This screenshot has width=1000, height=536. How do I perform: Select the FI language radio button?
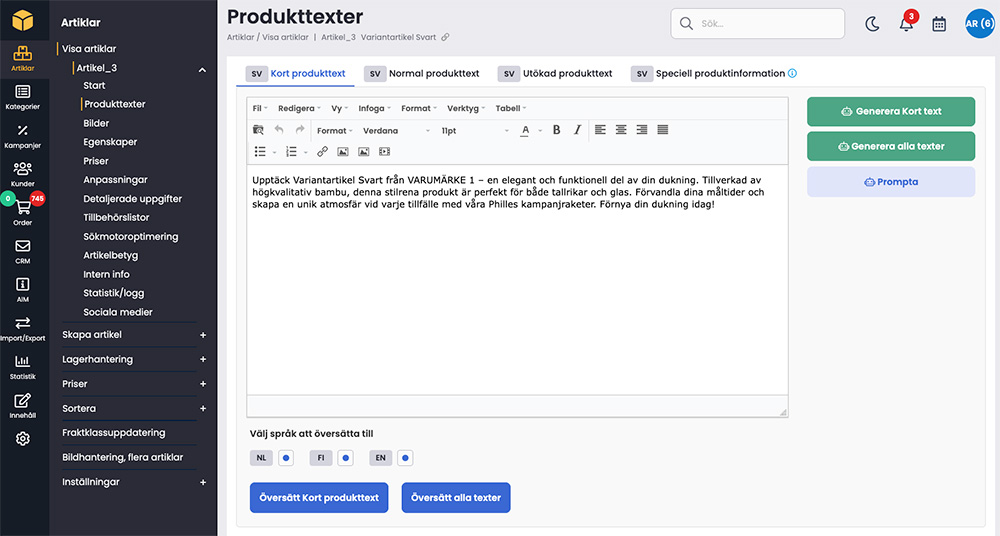coord(345,458)
